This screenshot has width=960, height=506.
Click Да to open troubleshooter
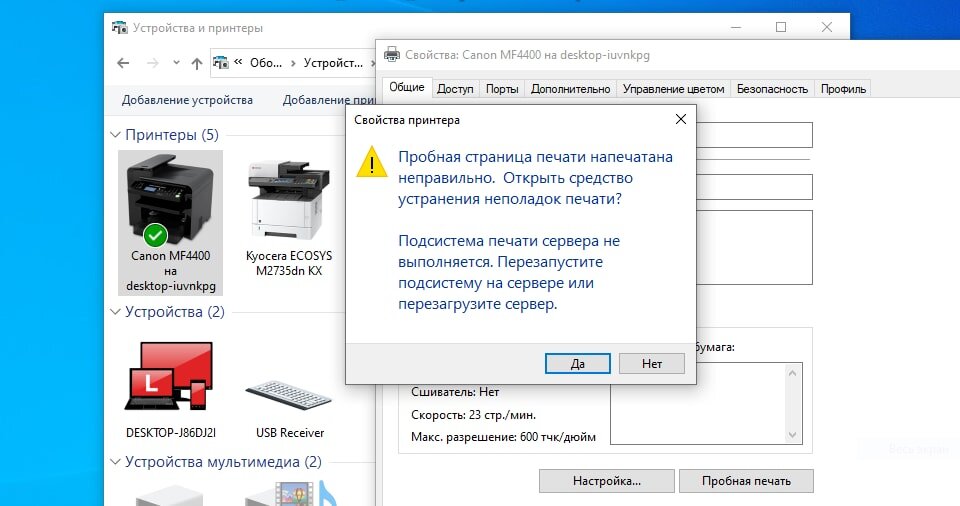tap(577, 363)
